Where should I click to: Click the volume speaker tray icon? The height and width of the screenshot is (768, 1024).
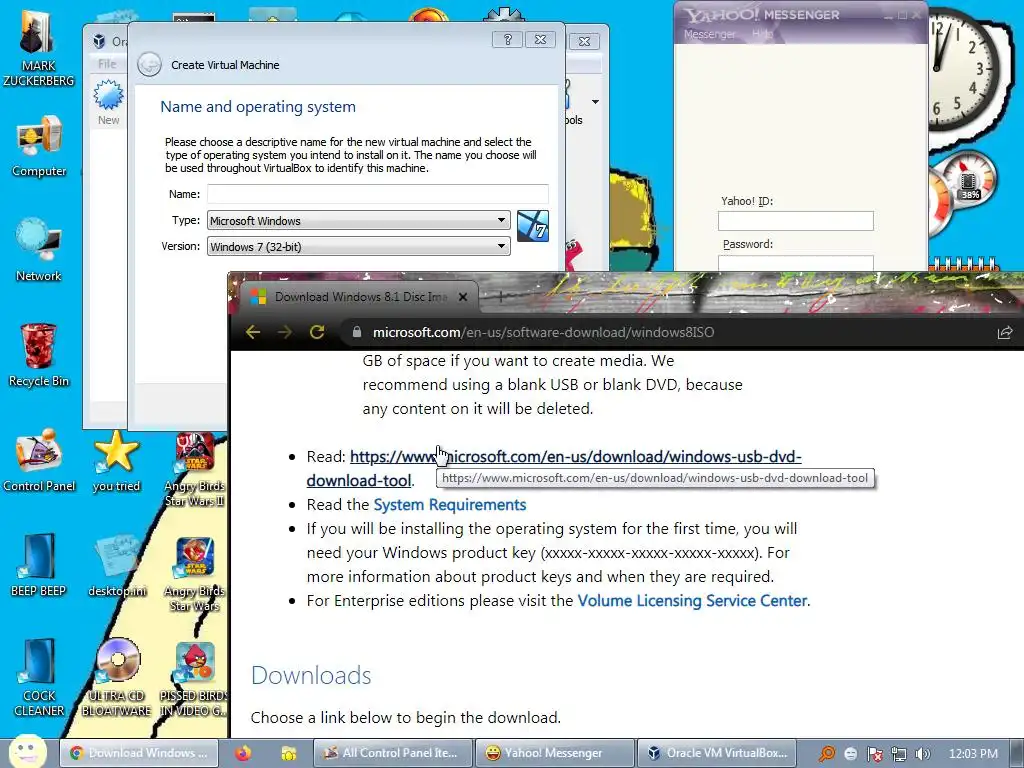[922, 754]
